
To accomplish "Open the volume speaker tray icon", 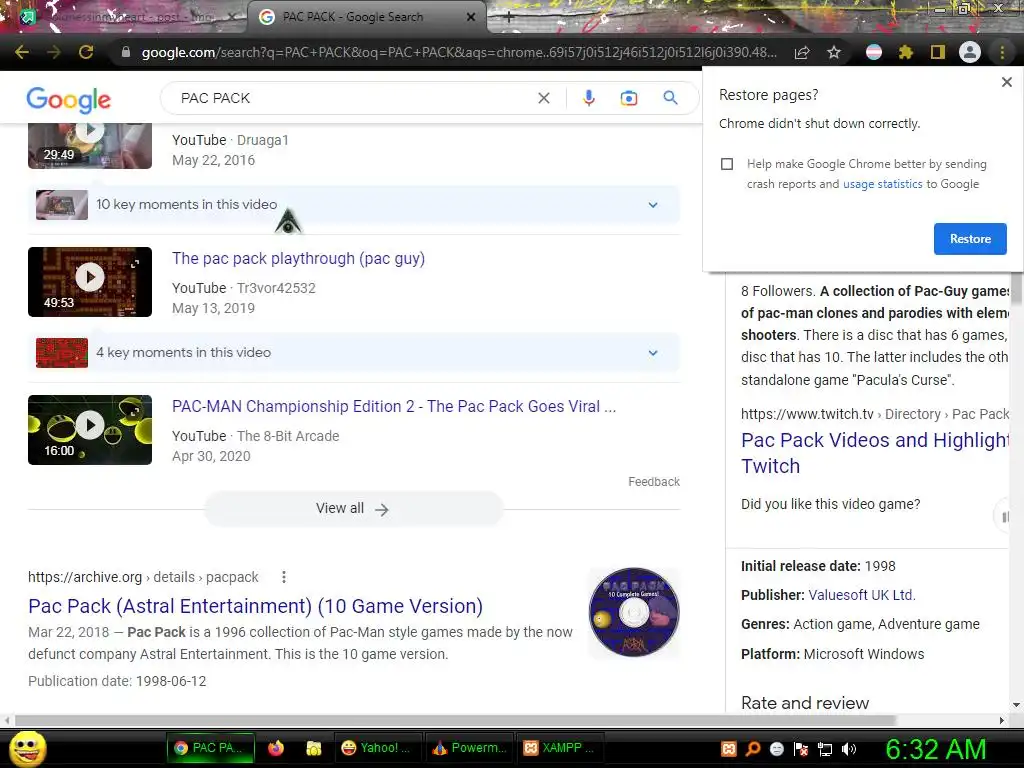I will (849, 749).
